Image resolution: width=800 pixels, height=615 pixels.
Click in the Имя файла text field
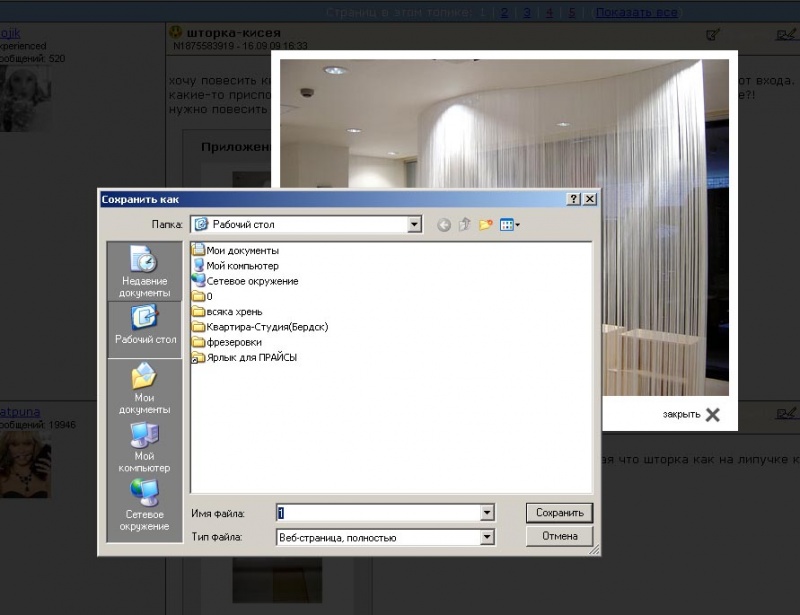[378, 513]
